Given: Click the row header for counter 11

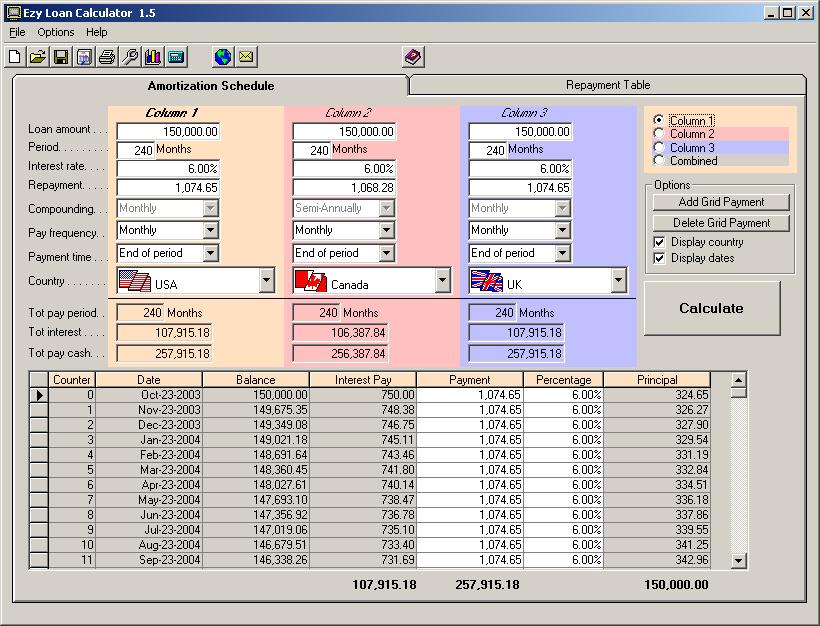Looking at the screenshot, I should (39, 560).
